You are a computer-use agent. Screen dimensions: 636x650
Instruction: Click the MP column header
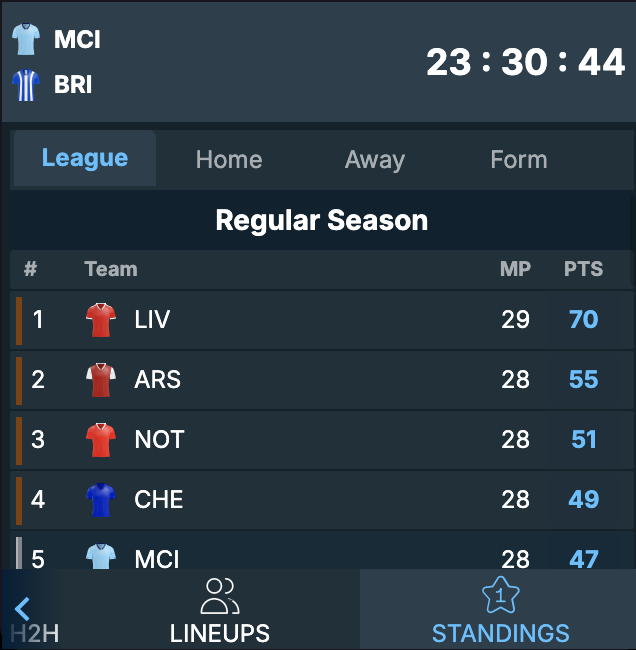coord(515,269)
